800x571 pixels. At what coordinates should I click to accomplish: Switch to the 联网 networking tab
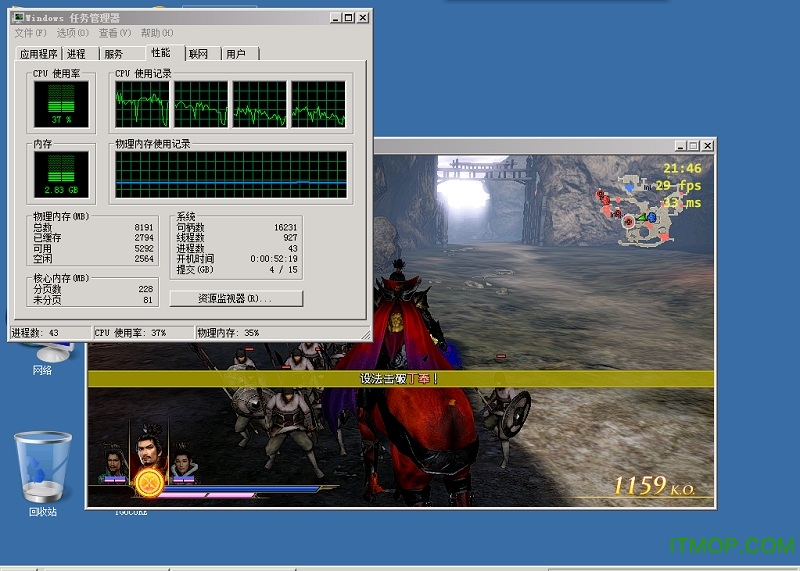click(199, 54)
